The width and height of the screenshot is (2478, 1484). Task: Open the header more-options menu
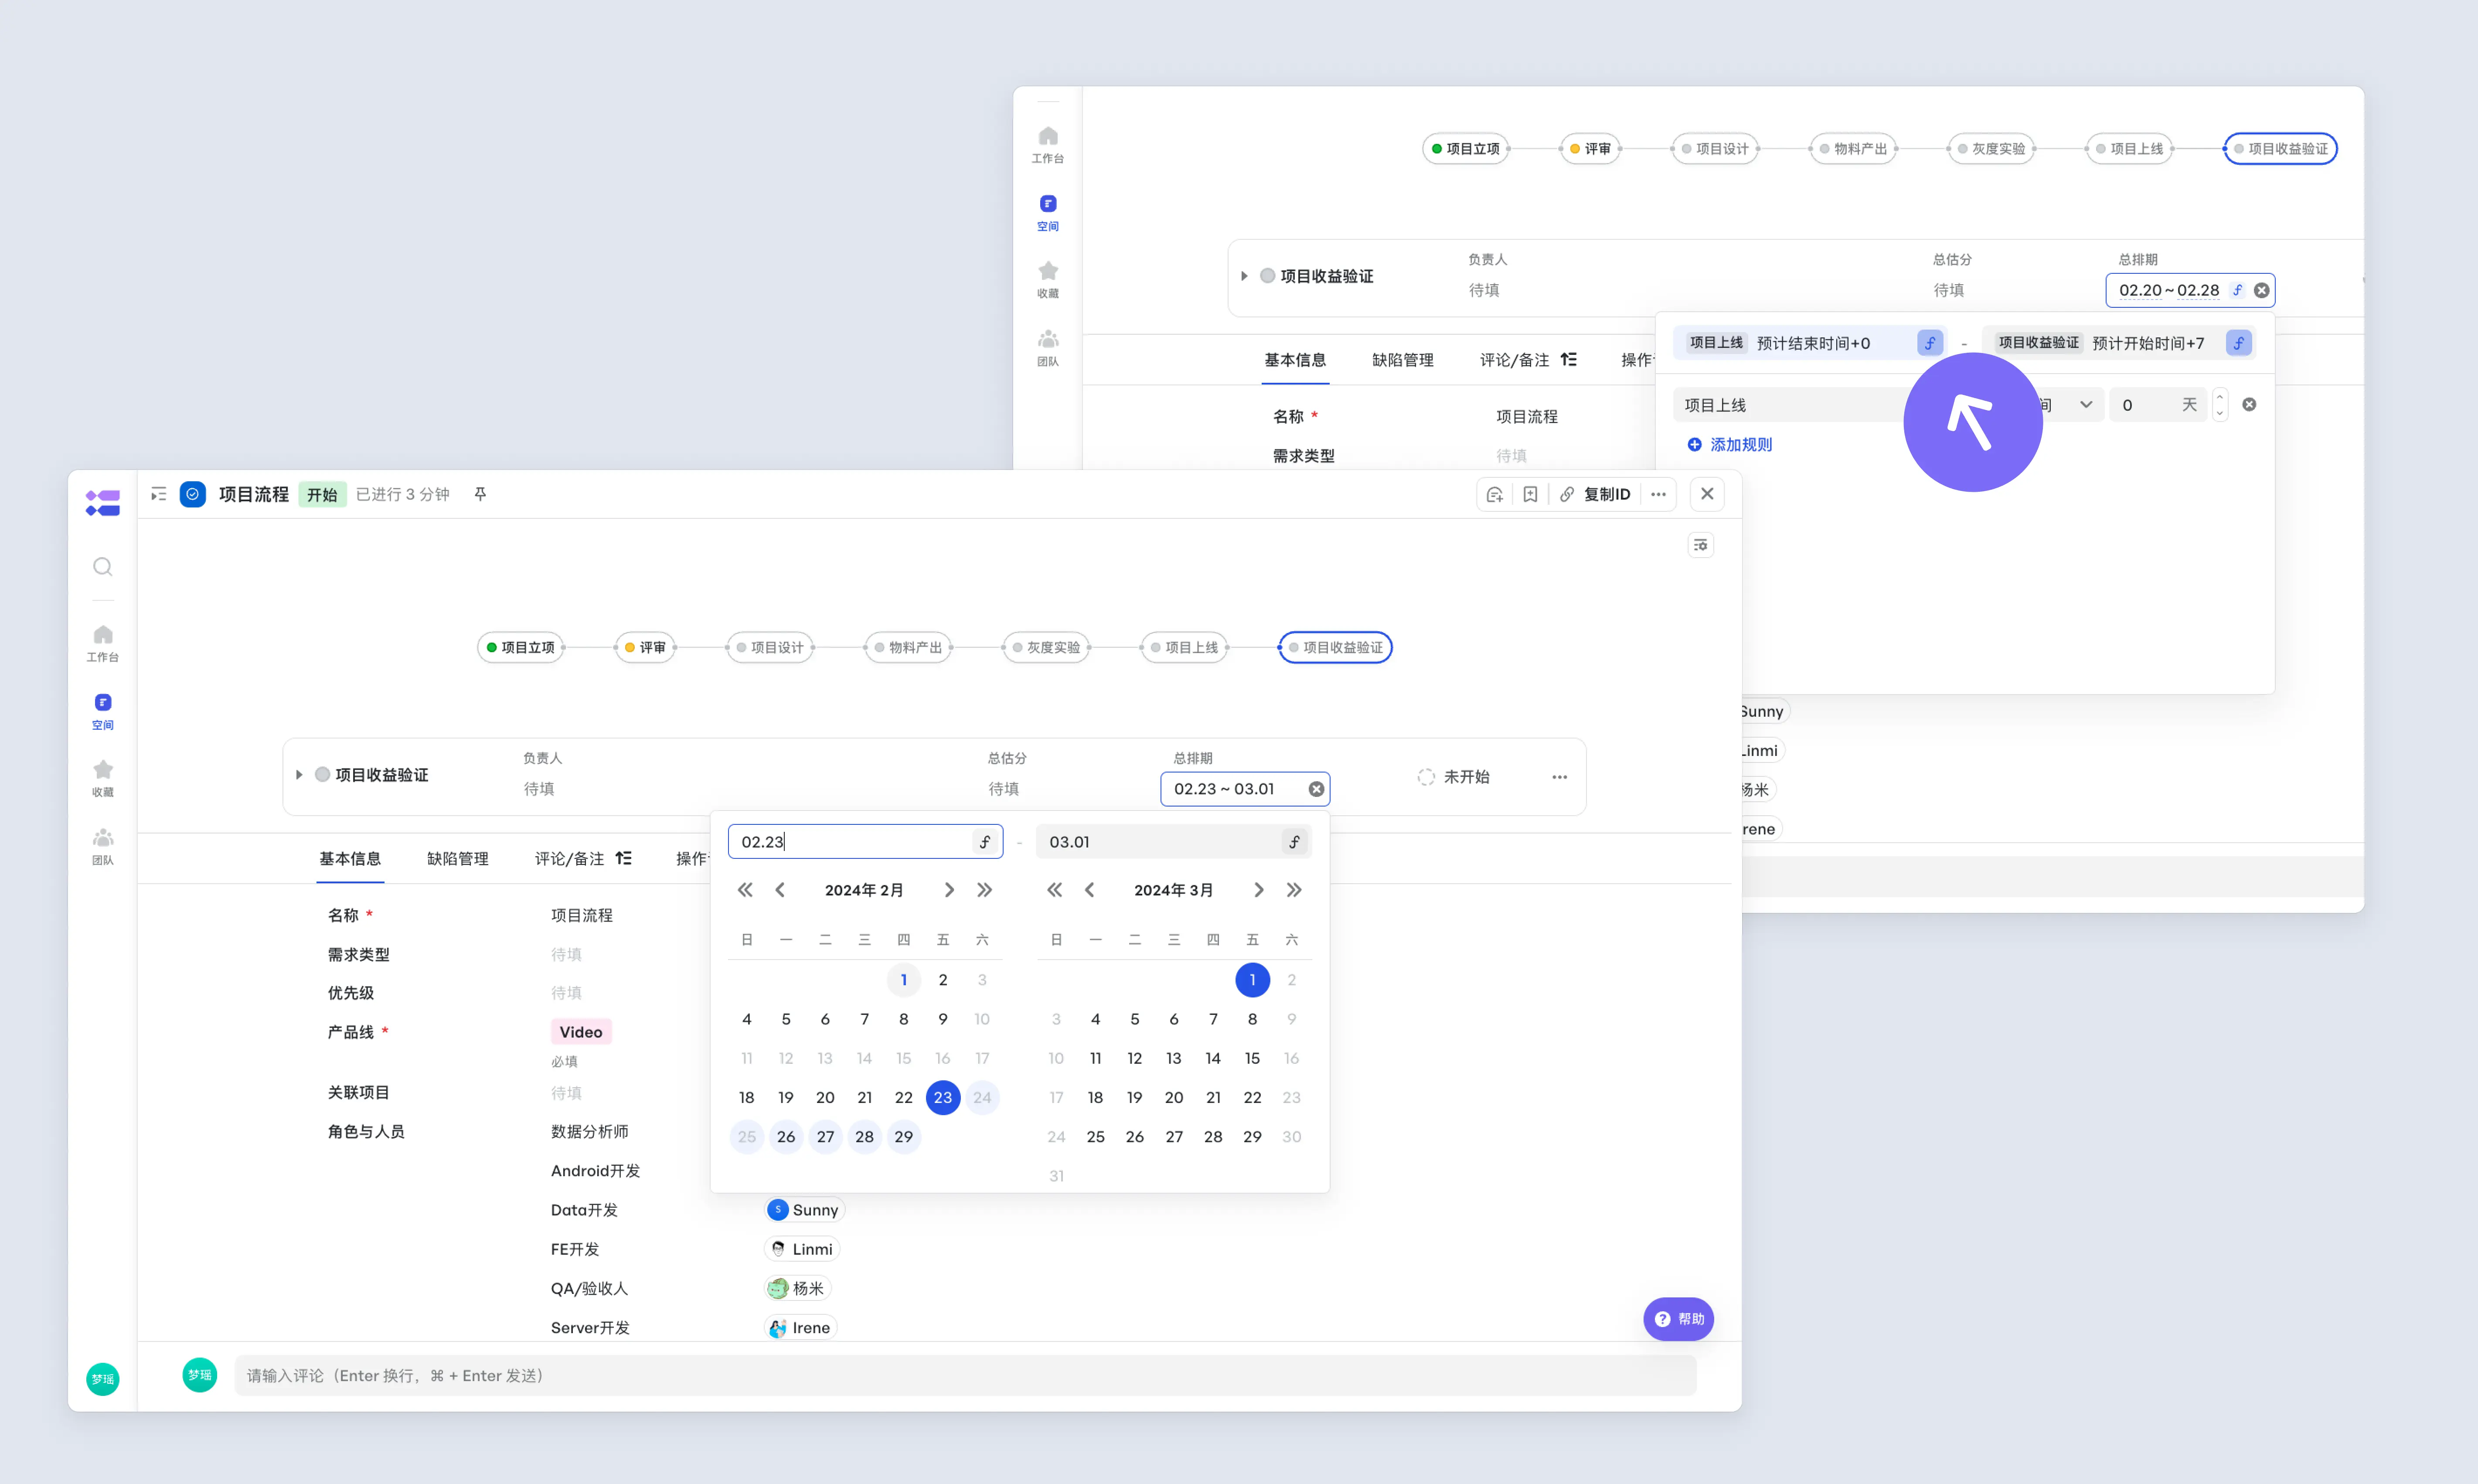click(x=1658, y=494)
